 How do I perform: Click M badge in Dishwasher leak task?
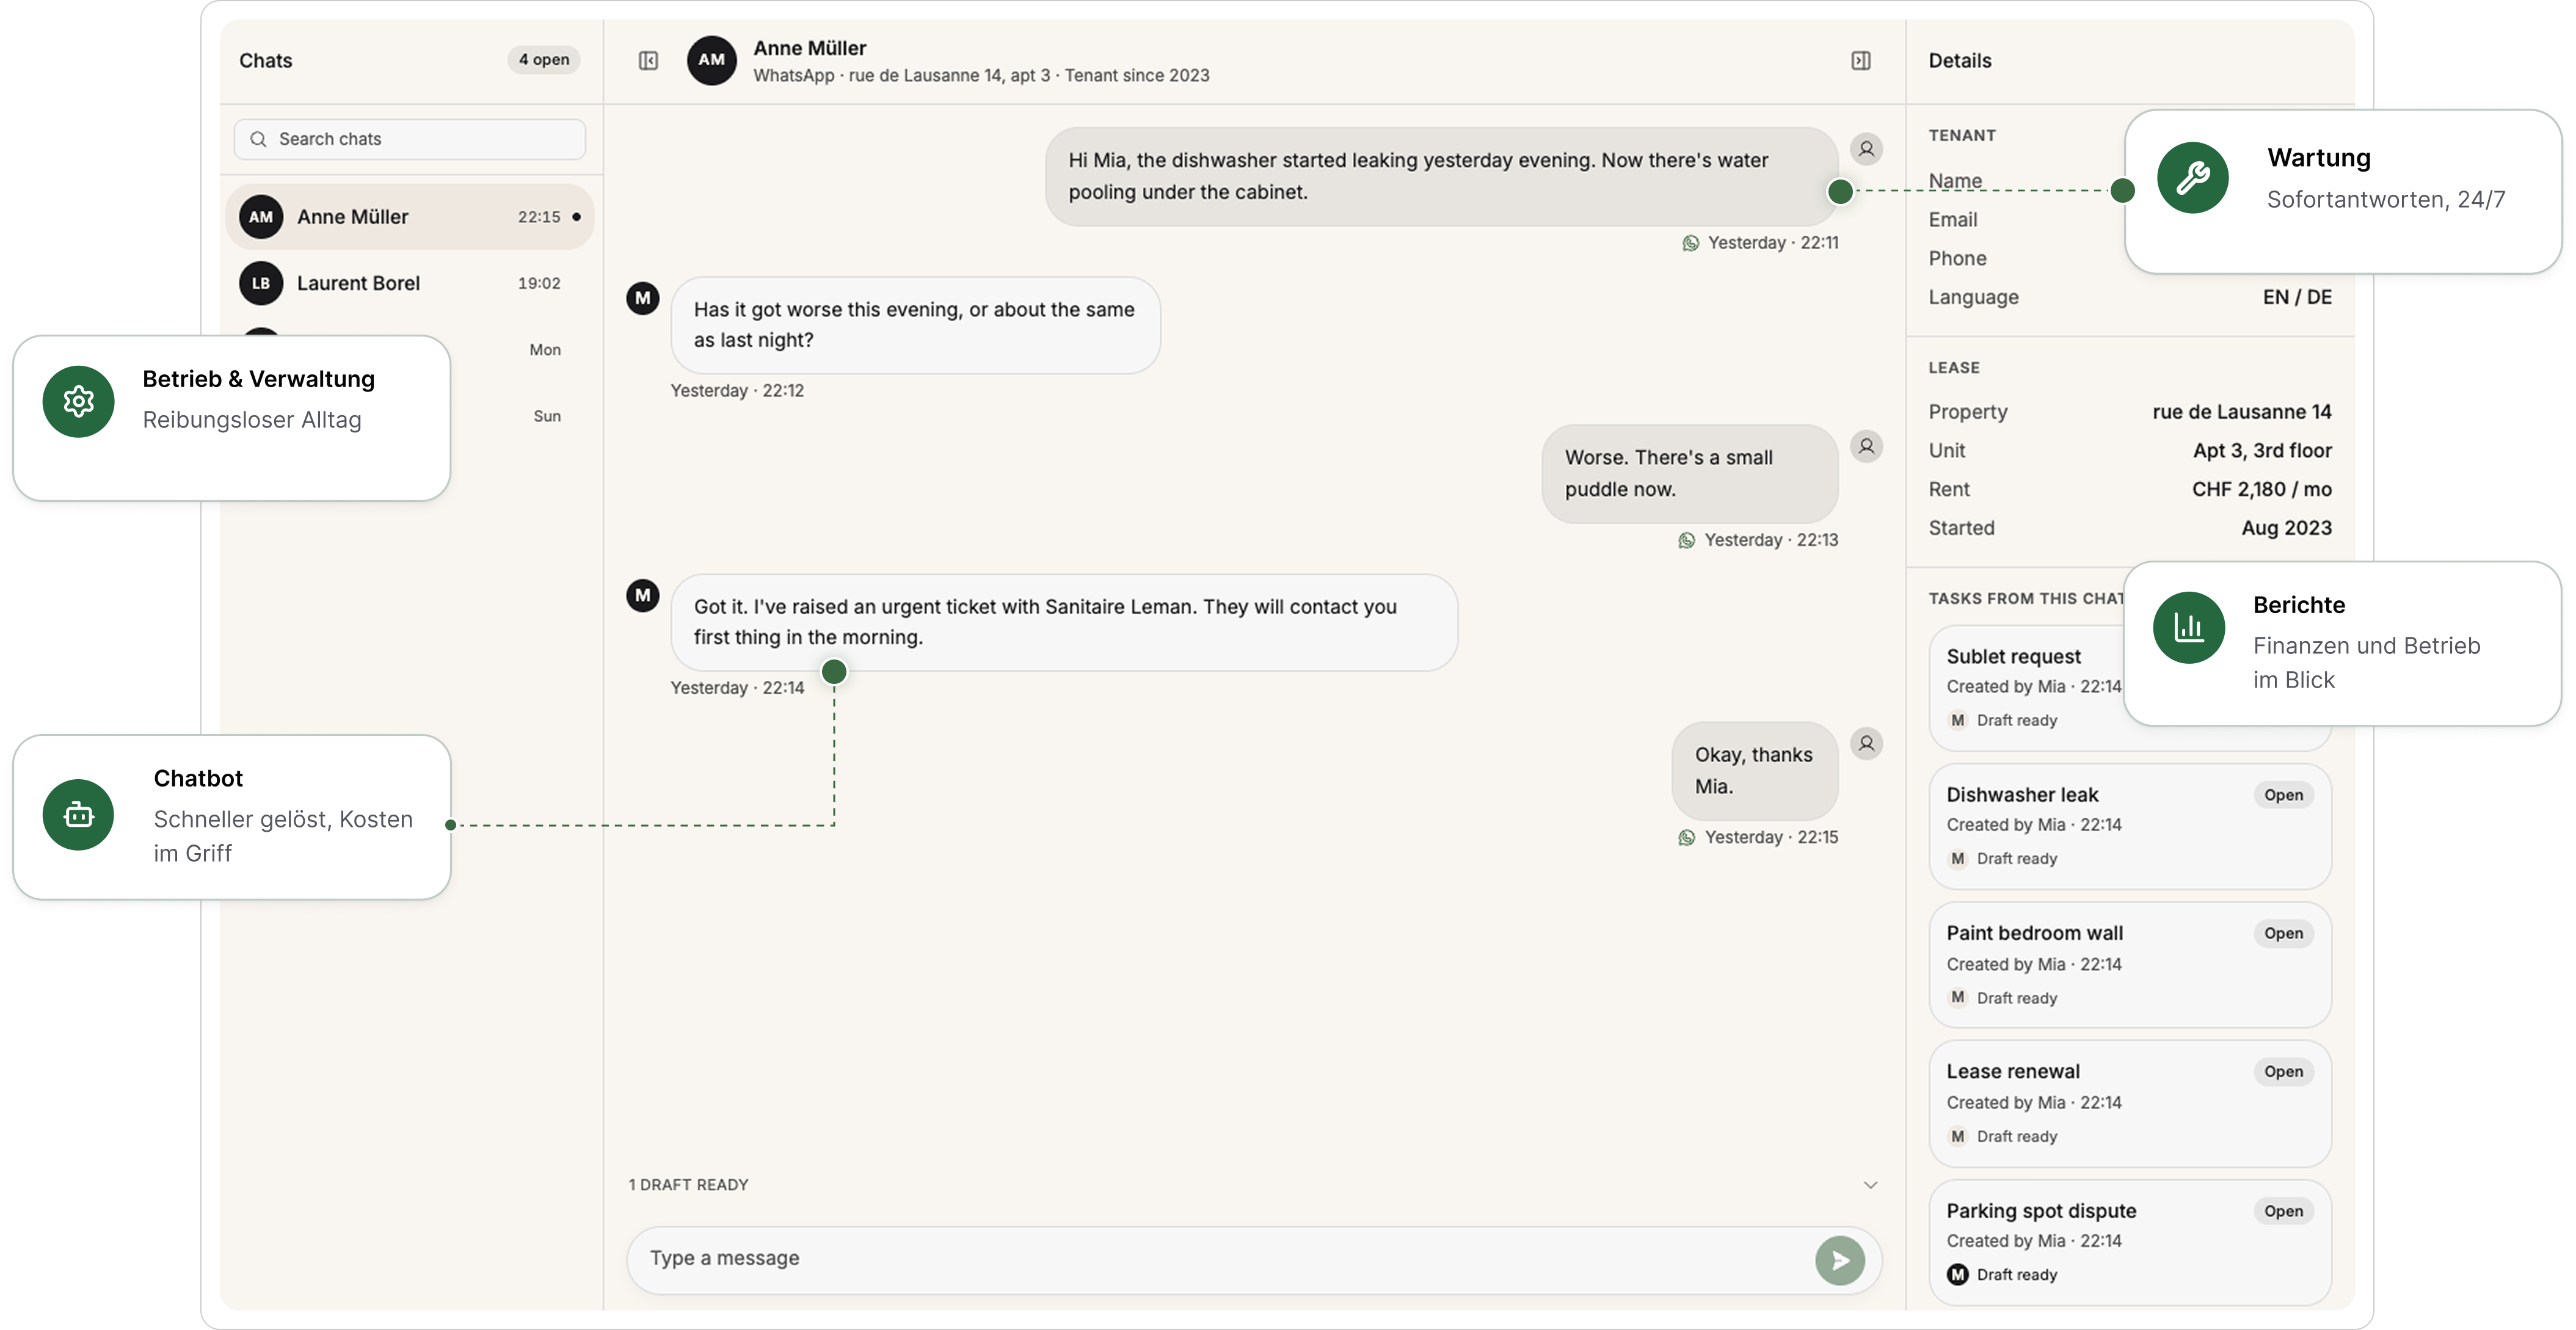point(1957,858)
